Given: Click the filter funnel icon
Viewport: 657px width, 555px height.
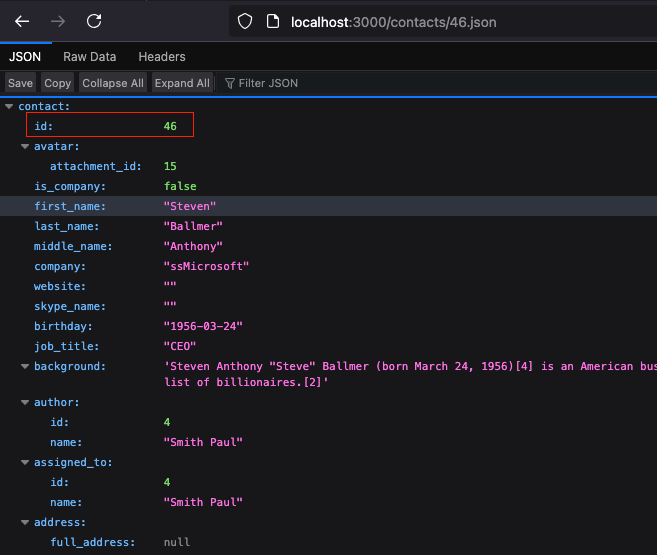Looking at the screenshot, I should tap(230, 83).
